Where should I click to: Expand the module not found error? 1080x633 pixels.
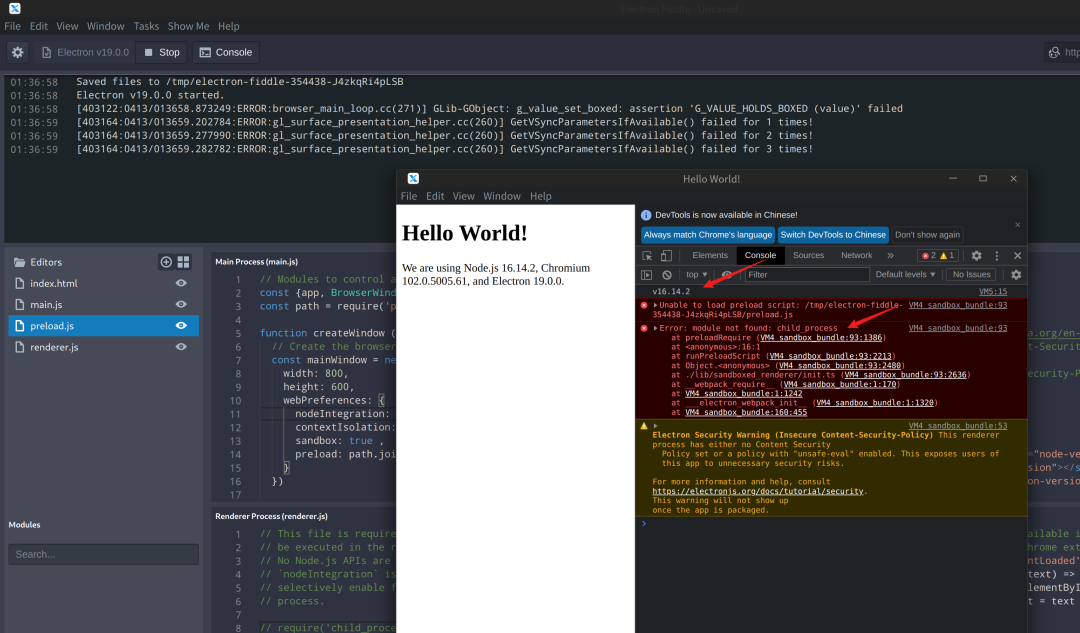click(655, 329)
